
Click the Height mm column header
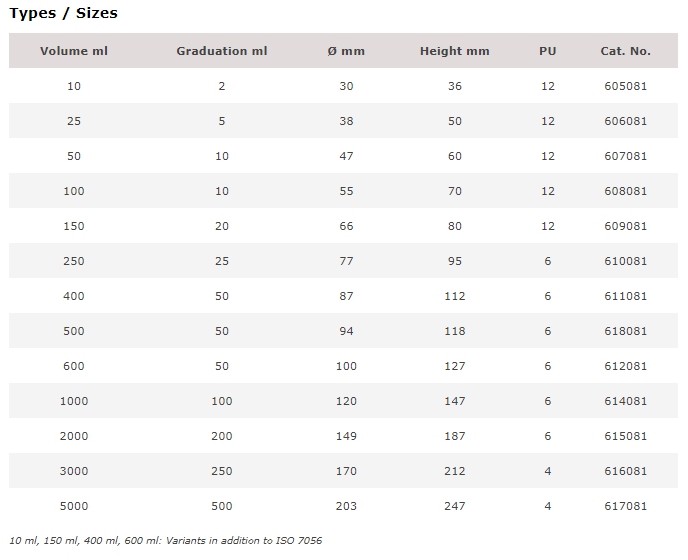click(455, 51)
